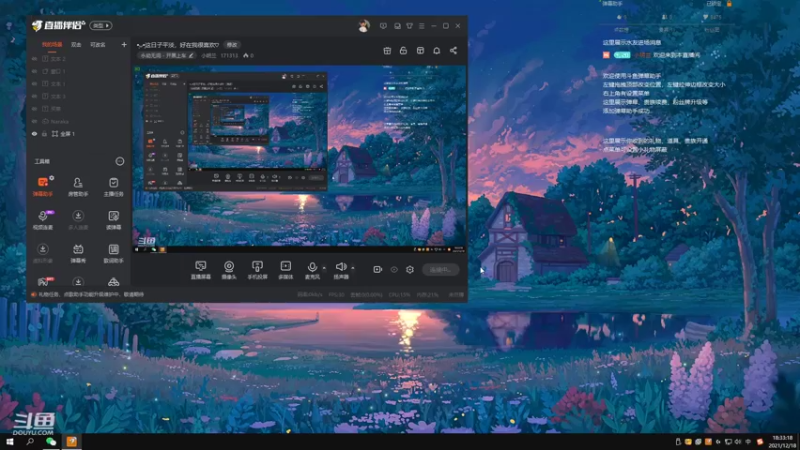This screenshot has height=450, width=800.
Task: Click the record video icon in bottom toolbar
Action: coord(377,269)
